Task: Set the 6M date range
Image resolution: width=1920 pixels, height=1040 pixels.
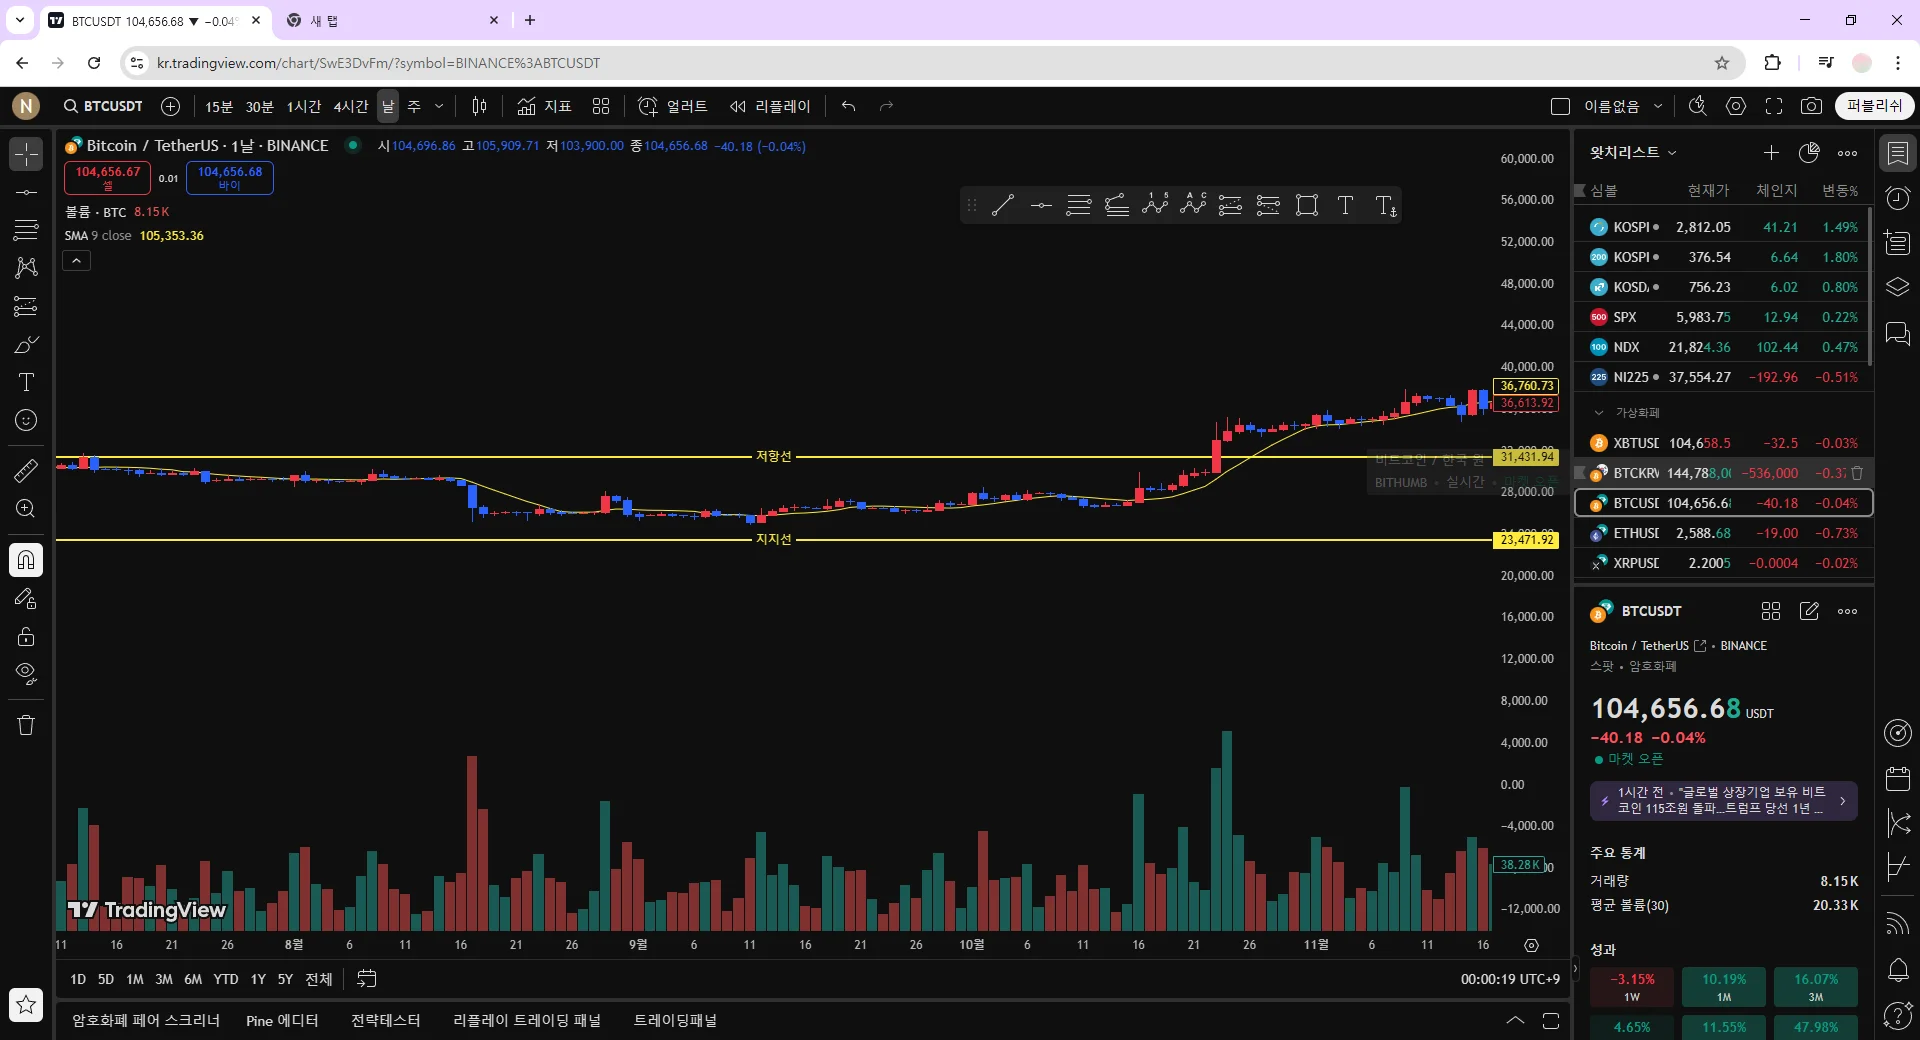Action: tap(193, 980)
